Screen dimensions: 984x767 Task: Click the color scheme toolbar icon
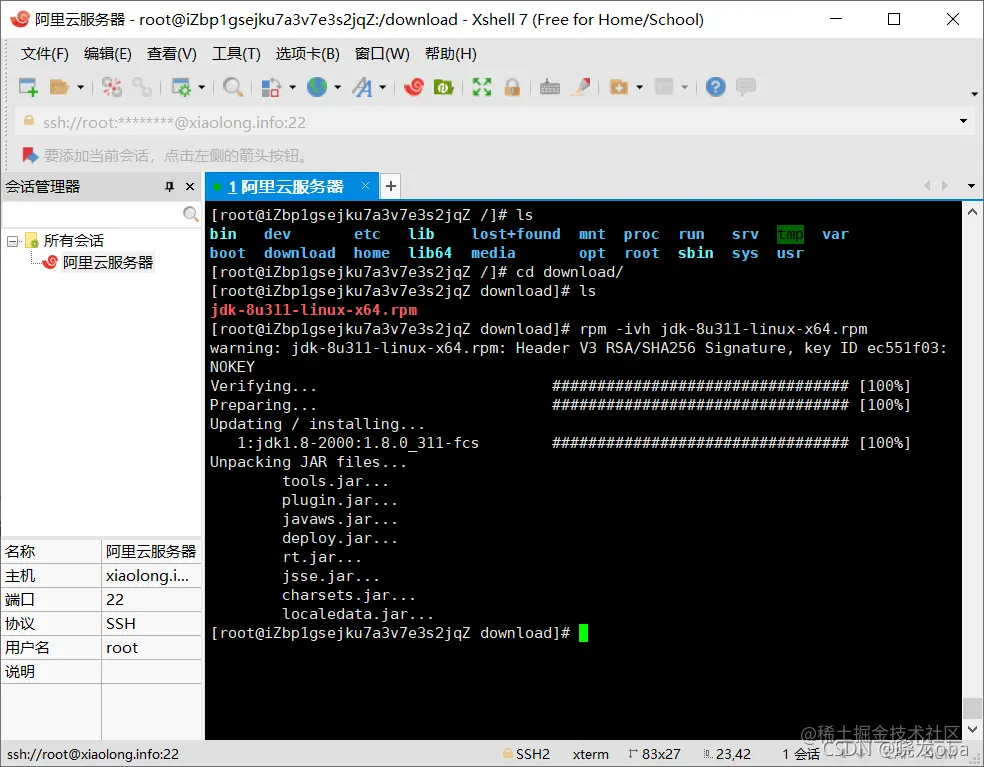[x=271, y=87]
